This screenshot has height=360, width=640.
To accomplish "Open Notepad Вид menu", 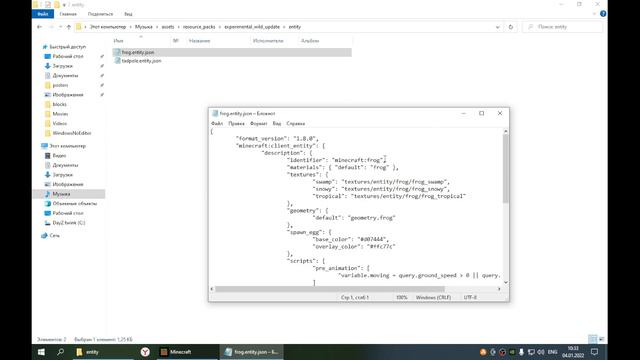I will (x=277, y=123).
